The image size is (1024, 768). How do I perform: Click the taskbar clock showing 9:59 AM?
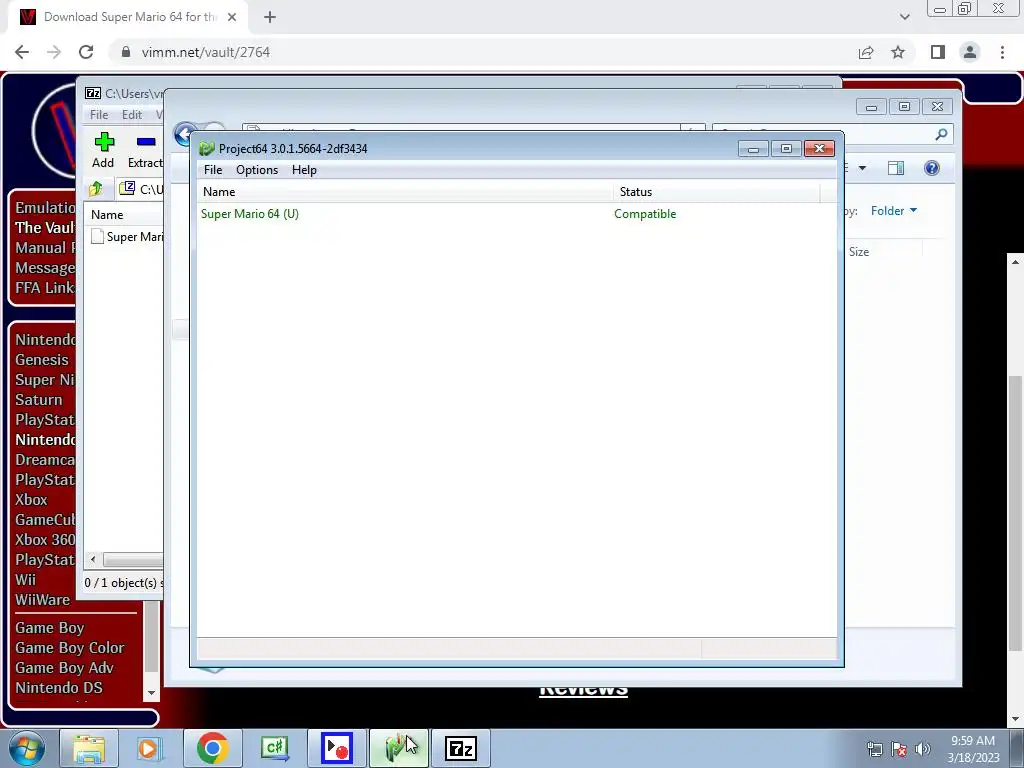coord(973,749)
